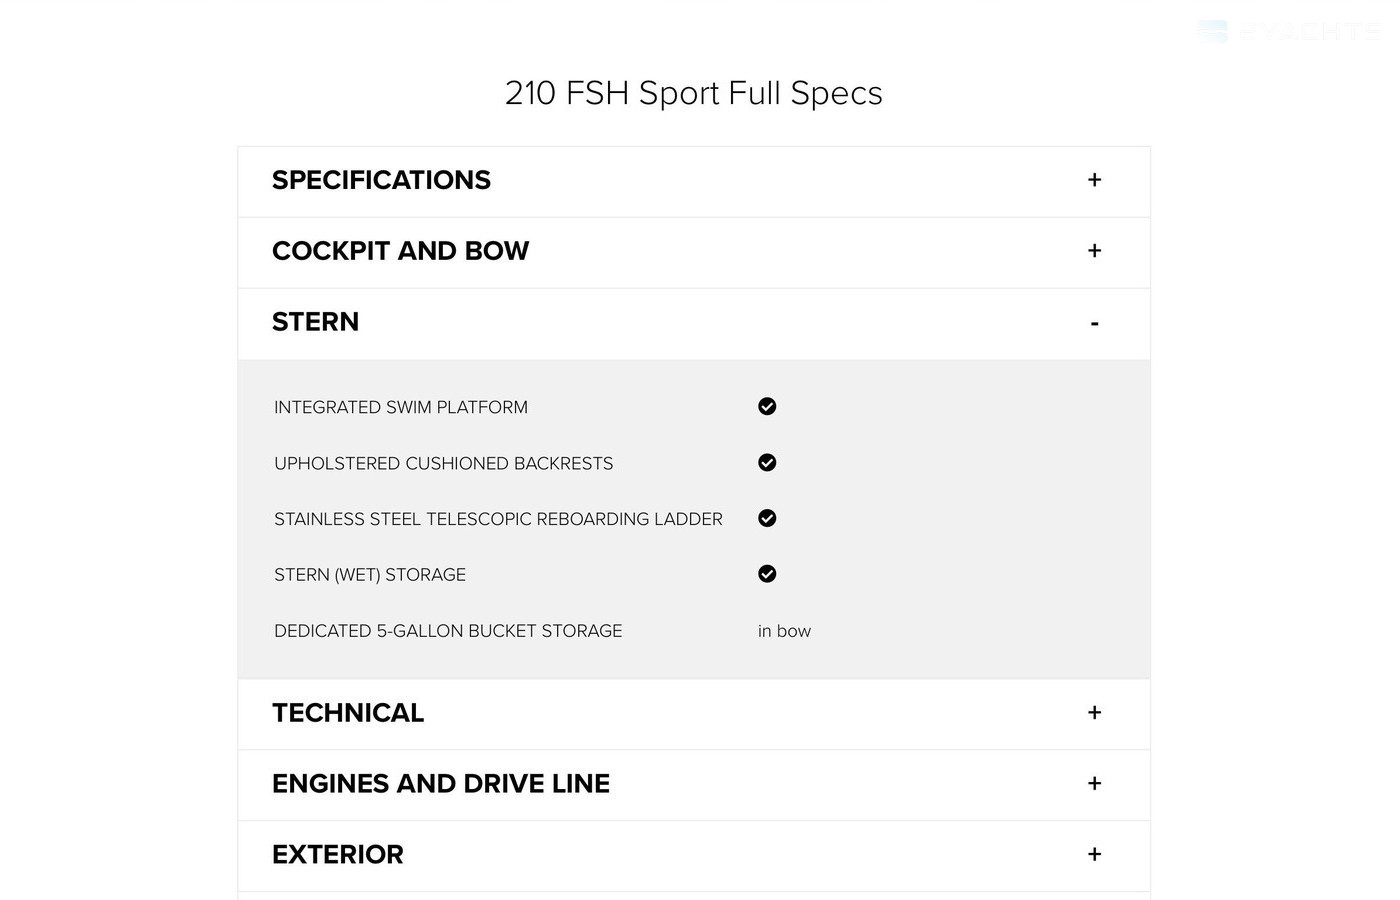
Task: Click the Dedicated 5-Gallon Bucket Storage label
Action: [448, 631]
